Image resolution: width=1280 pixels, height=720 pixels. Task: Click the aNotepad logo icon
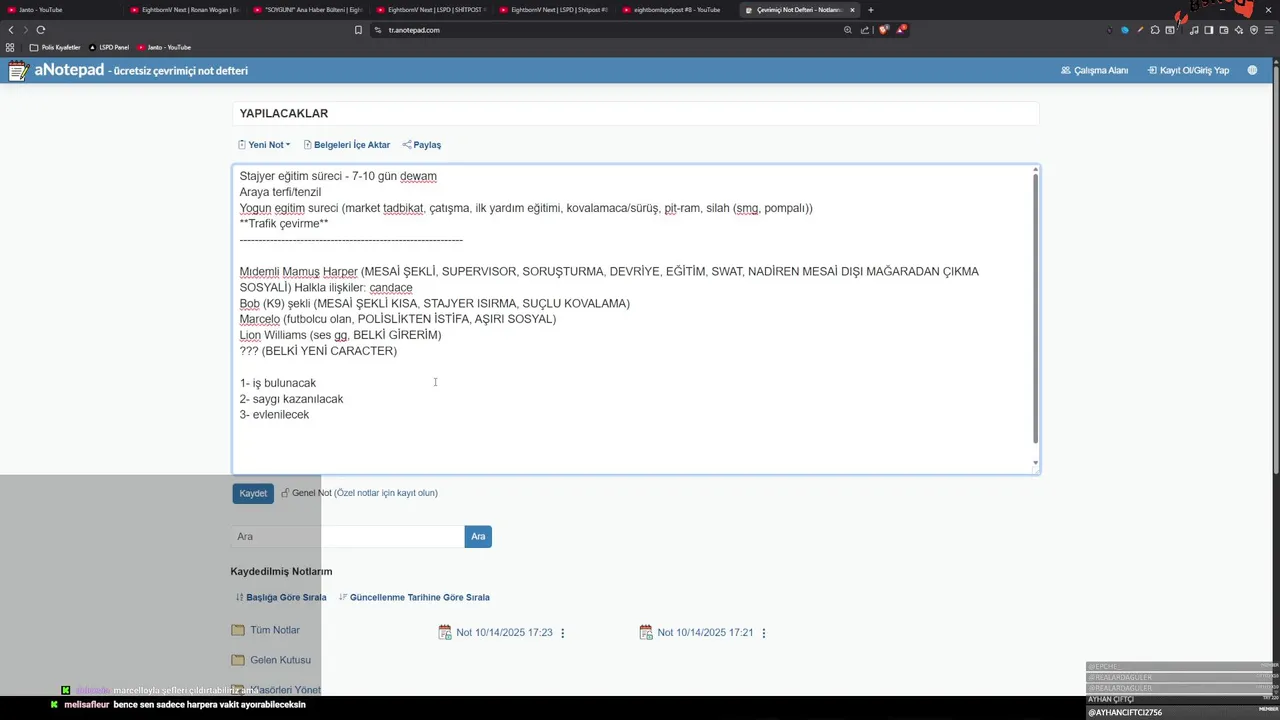[18, 70]
